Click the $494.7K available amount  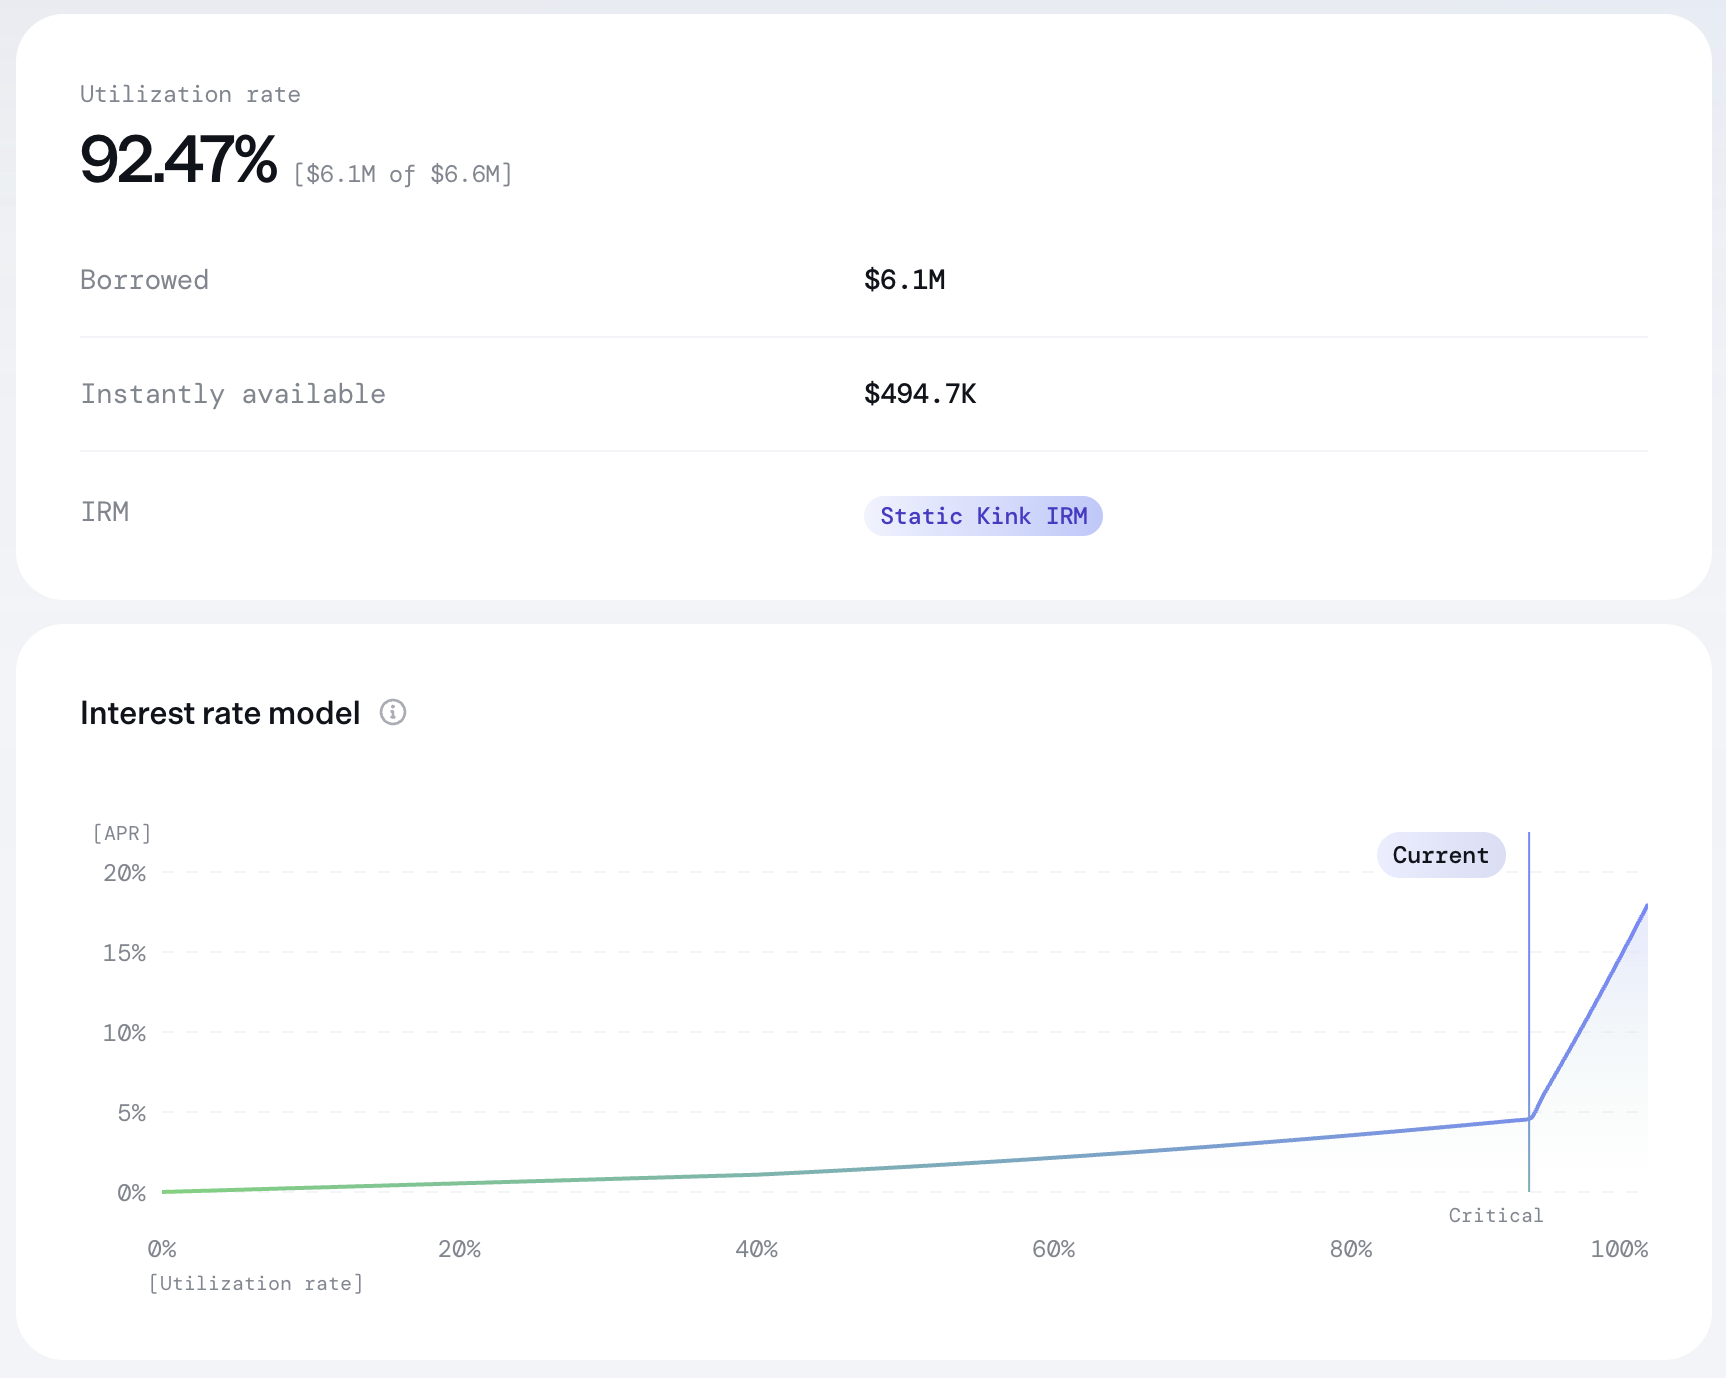[x=919, y=394]
